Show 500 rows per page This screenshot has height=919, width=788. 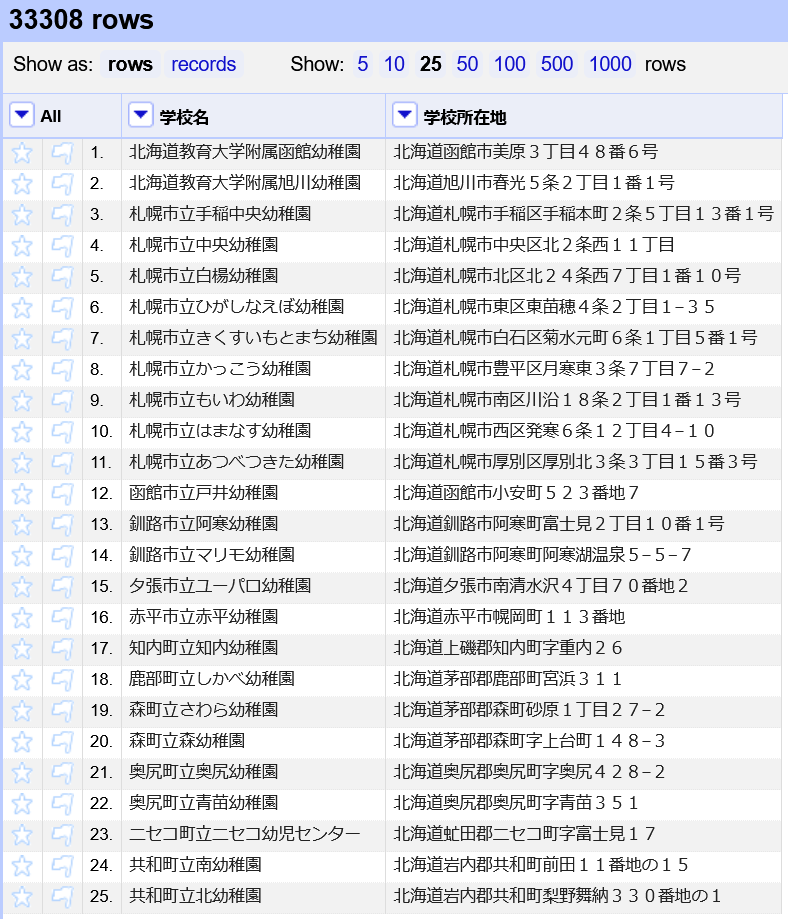(x=557, y=64)
